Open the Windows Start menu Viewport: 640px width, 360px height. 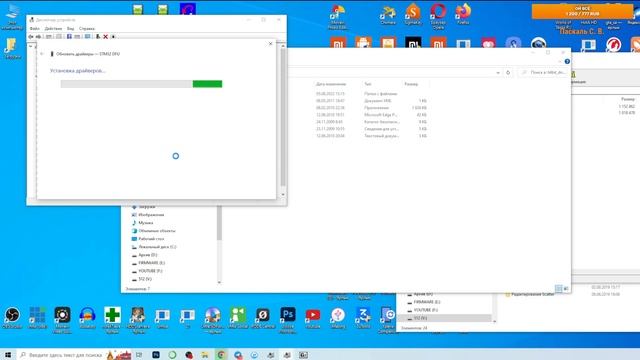[x=8, y=355]
